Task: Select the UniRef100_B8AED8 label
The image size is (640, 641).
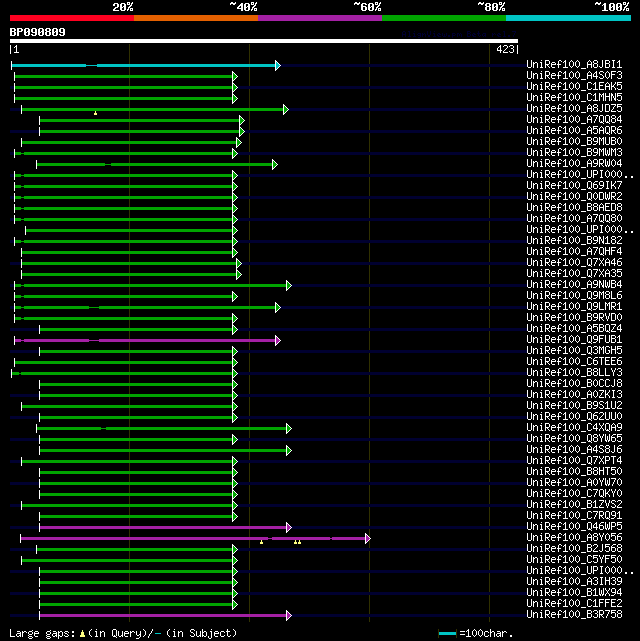Action: (574, 208)
